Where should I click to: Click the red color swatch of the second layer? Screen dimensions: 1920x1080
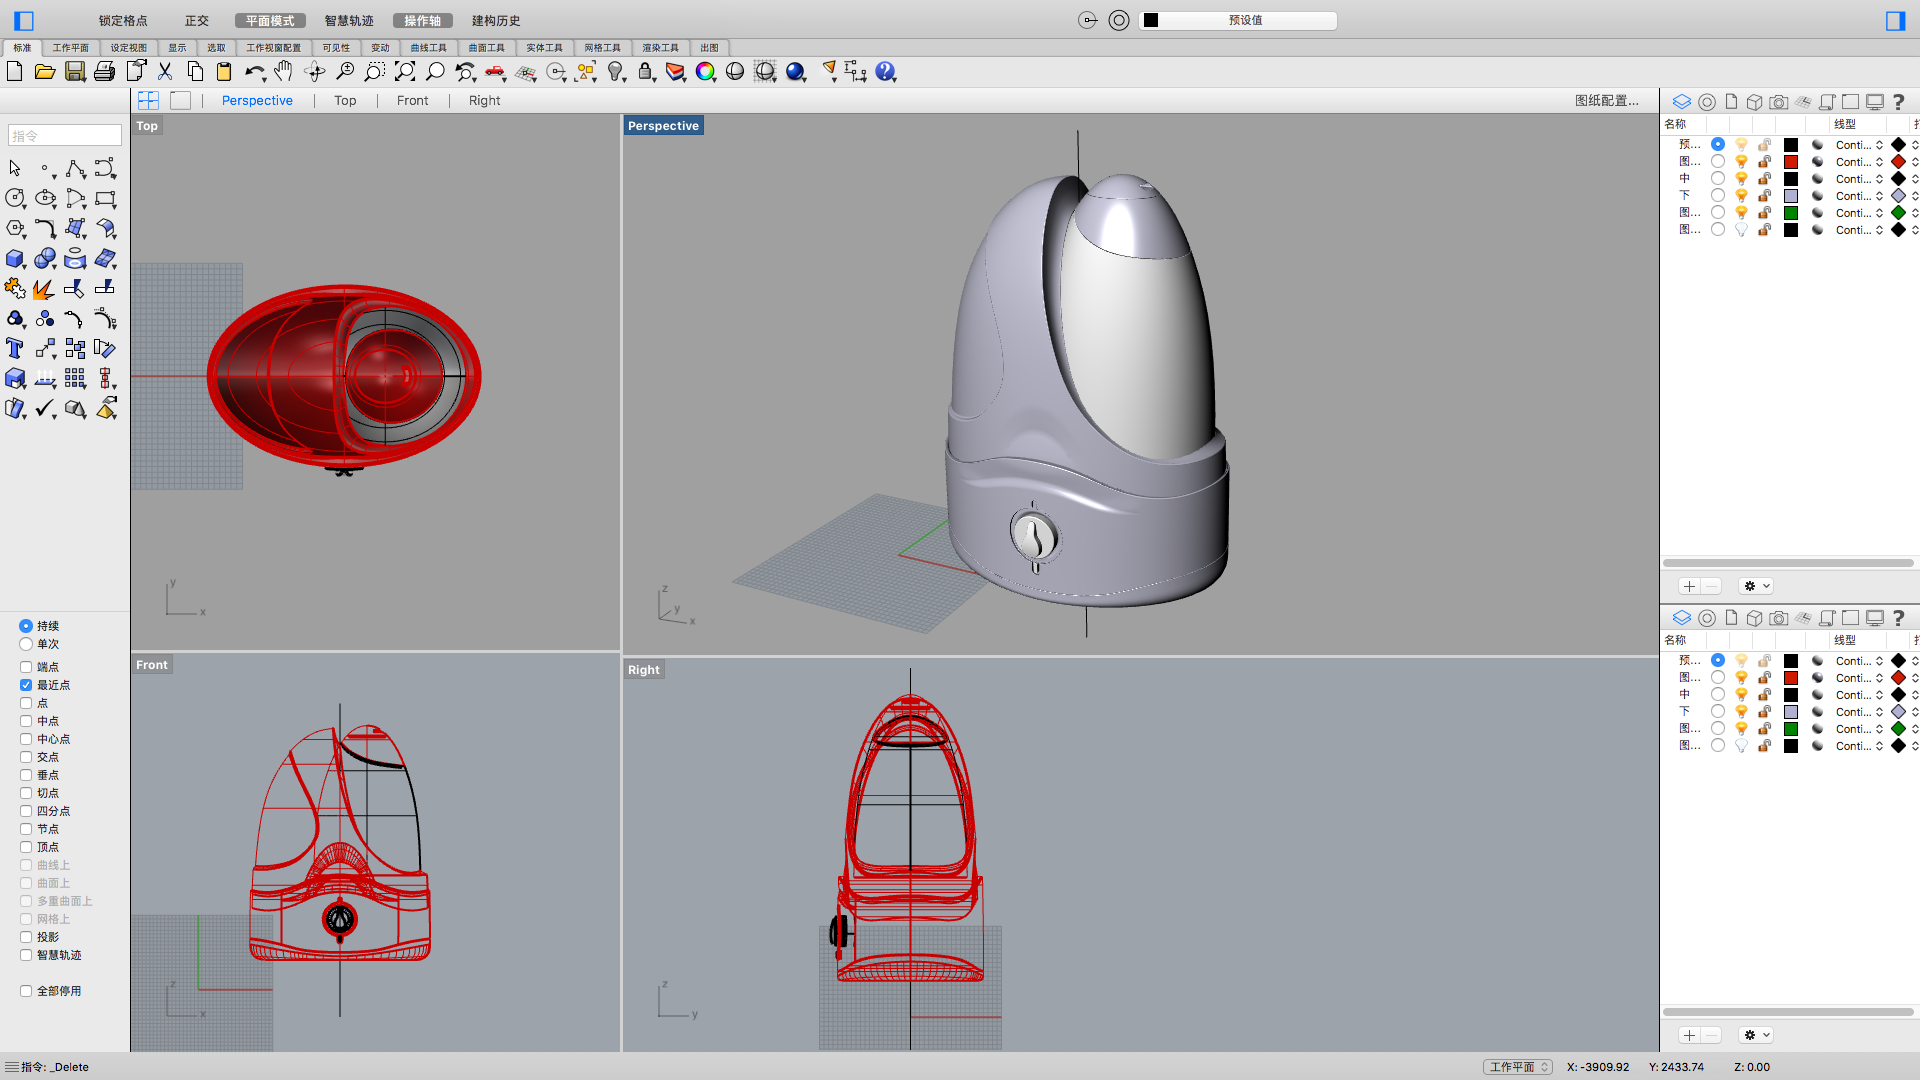coord(1791,161)
